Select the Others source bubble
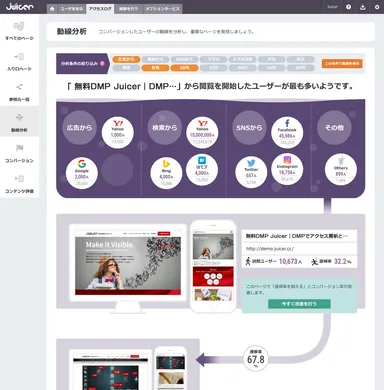This screenshot has width=384, height=390. (341, 169)
